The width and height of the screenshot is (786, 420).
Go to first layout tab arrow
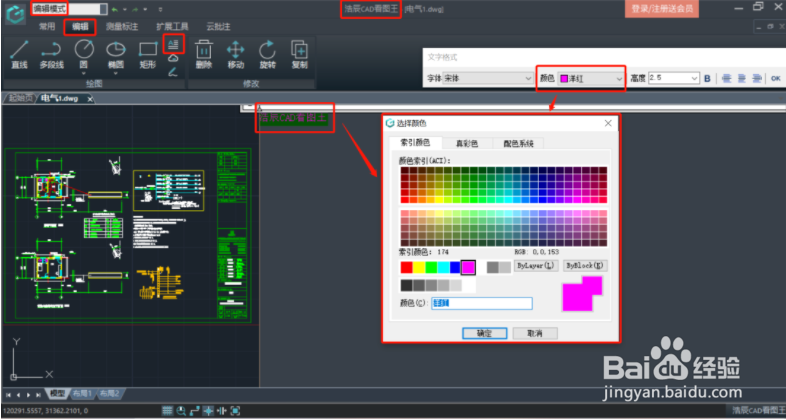9,395
